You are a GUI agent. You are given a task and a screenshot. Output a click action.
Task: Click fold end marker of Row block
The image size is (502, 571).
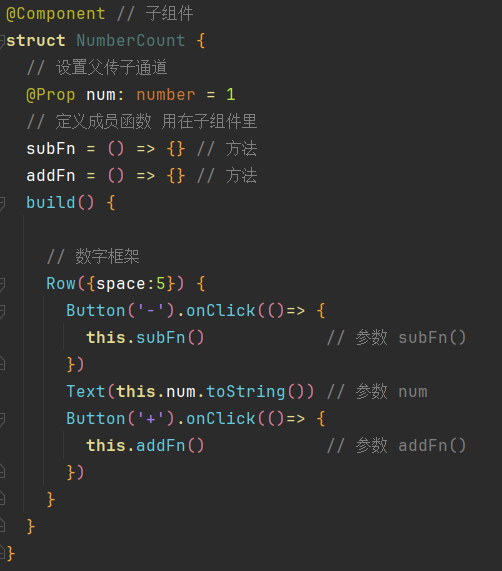[x=1, y=499]
